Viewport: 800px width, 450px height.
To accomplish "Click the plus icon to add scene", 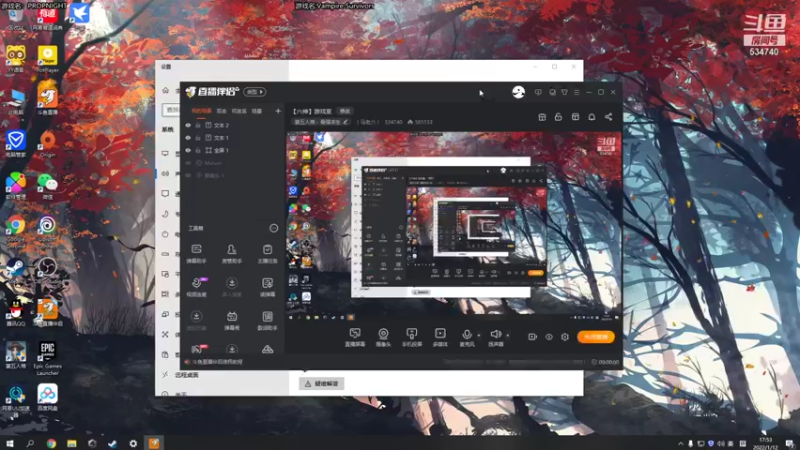I will 278,111.
